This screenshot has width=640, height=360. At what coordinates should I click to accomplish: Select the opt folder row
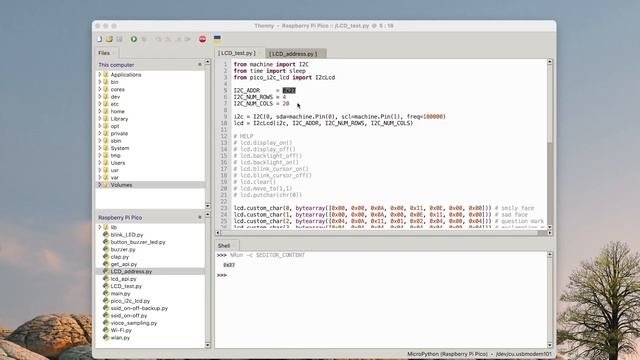[x=150, y=126]
